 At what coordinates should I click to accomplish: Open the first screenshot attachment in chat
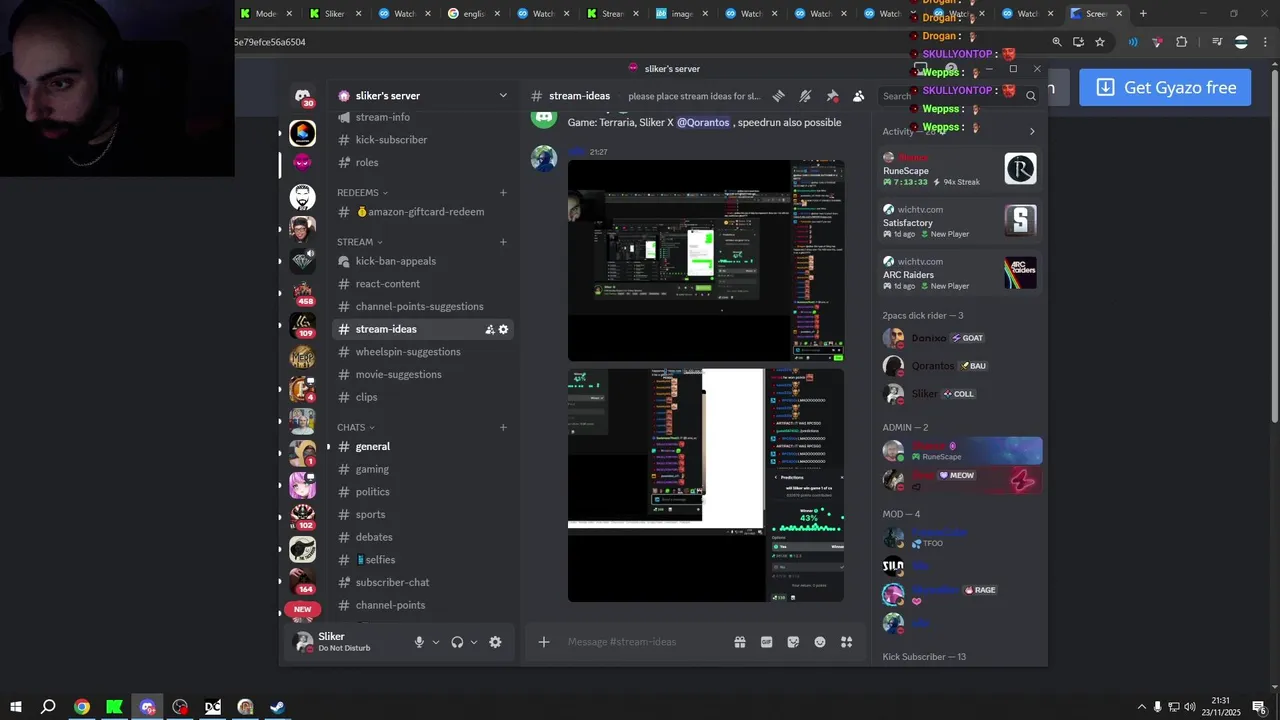click(x=706, y=260)
